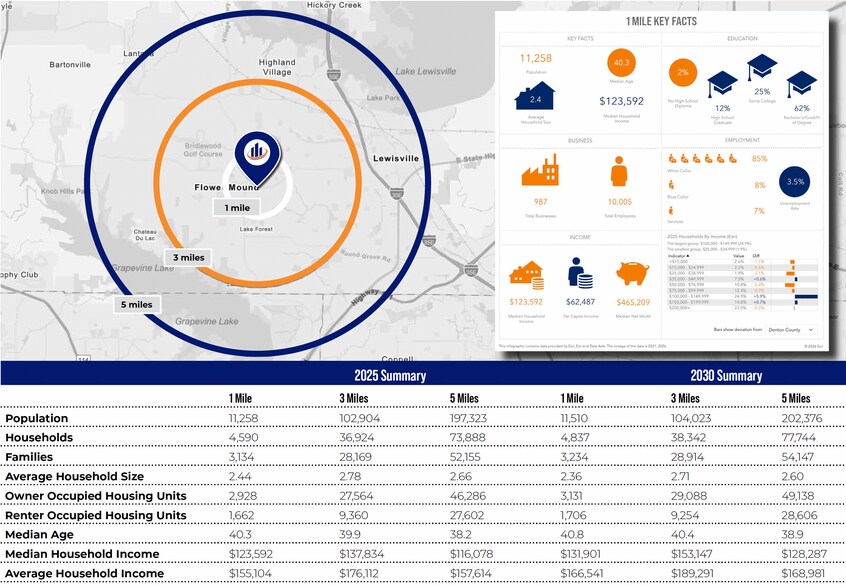The width and height of the screenshot is (846, 588).
Task: Click the blue 3.5% Unemployment Rate circle
Action: 795,182
